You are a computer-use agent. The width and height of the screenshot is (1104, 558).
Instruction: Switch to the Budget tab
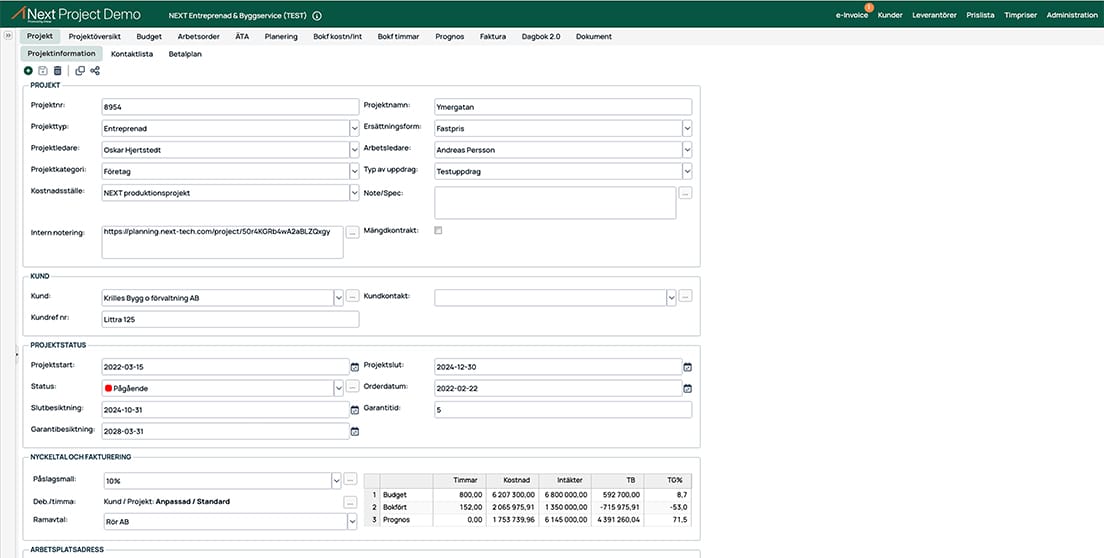click(x=148, y=36)
